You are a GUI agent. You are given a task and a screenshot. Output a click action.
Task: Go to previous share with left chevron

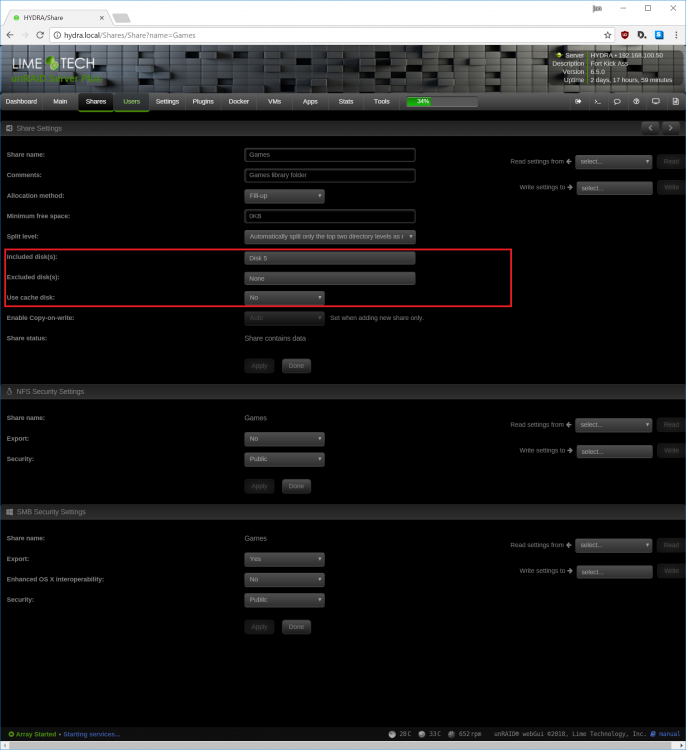tap(650, 128)
